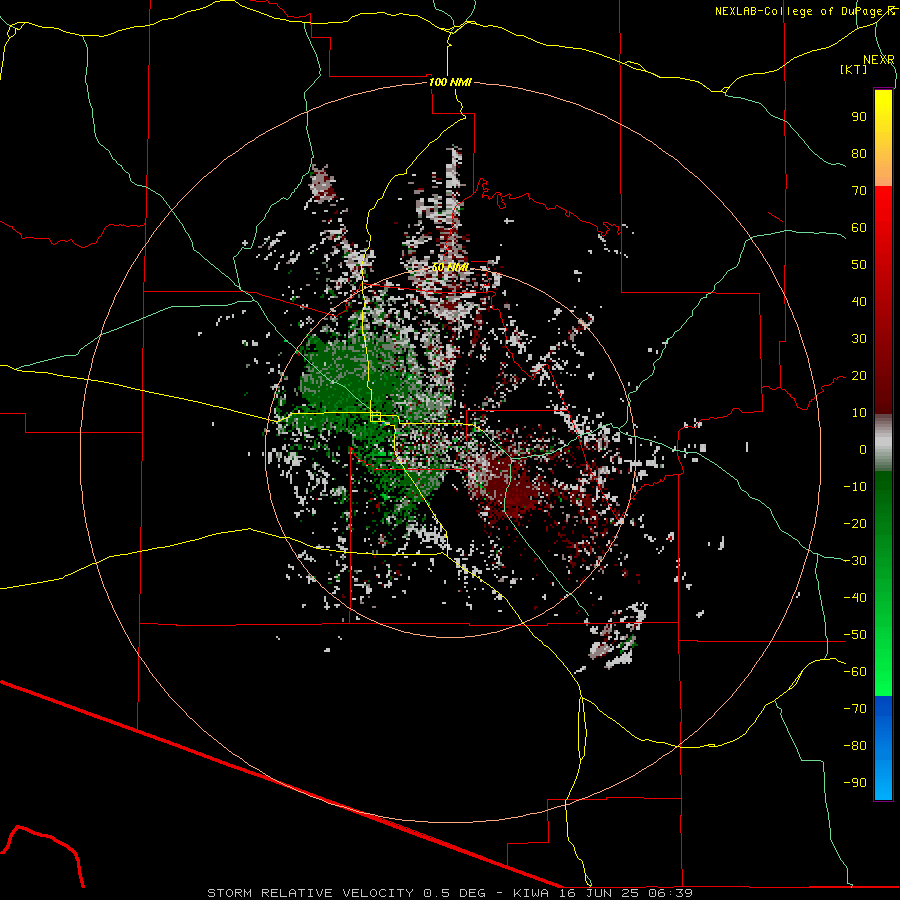Click the -10 scale value

[855, 487]
